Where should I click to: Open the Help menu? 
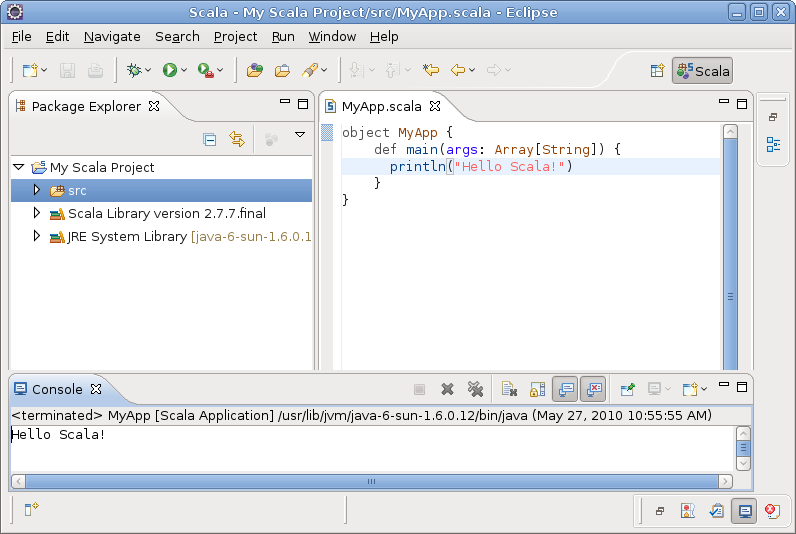click(384, 37)
